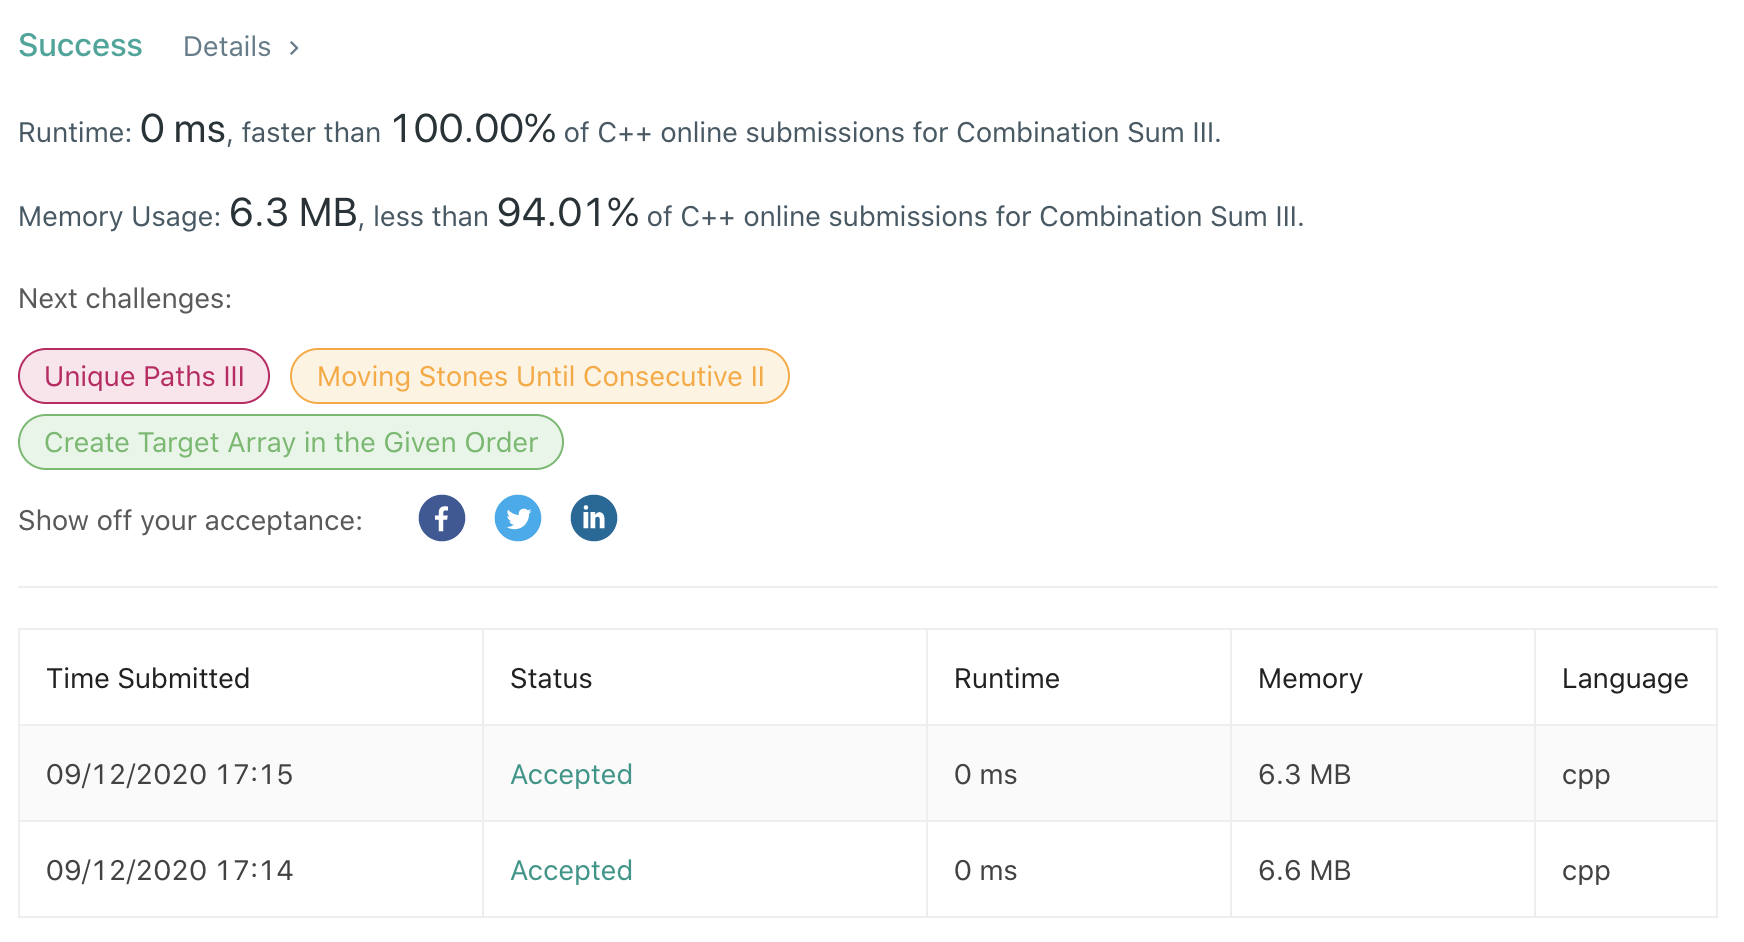
Task: Share your acceptance on Facebook
Action: point(441,518)
